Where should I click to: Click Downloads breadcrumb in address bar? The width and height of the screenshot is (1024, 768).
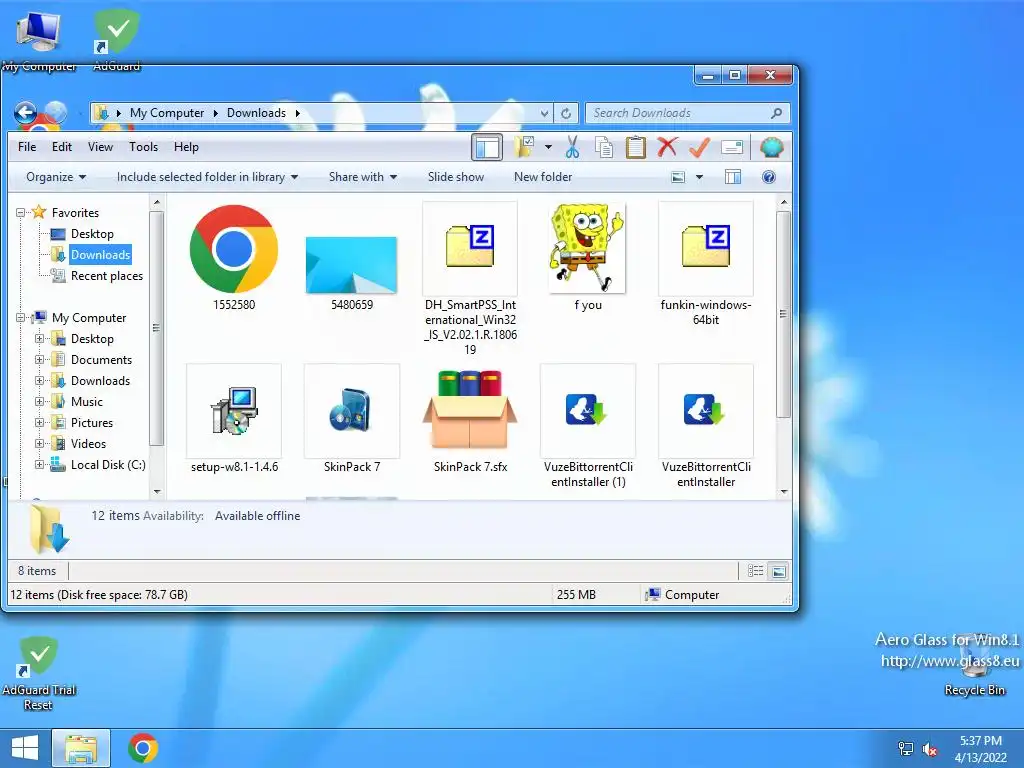click(256, 113)
